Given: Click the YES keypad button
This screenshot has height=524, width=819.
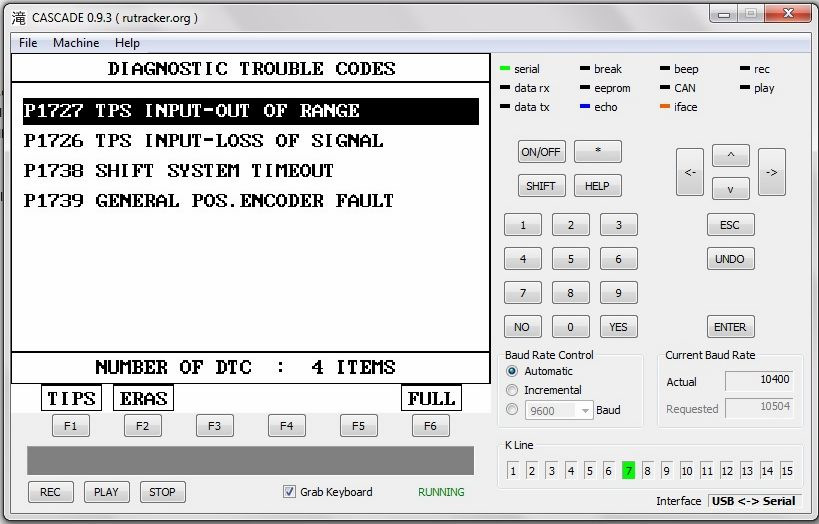Looking at the screenshot, I should pyautogui.click(x=619, y=327).
